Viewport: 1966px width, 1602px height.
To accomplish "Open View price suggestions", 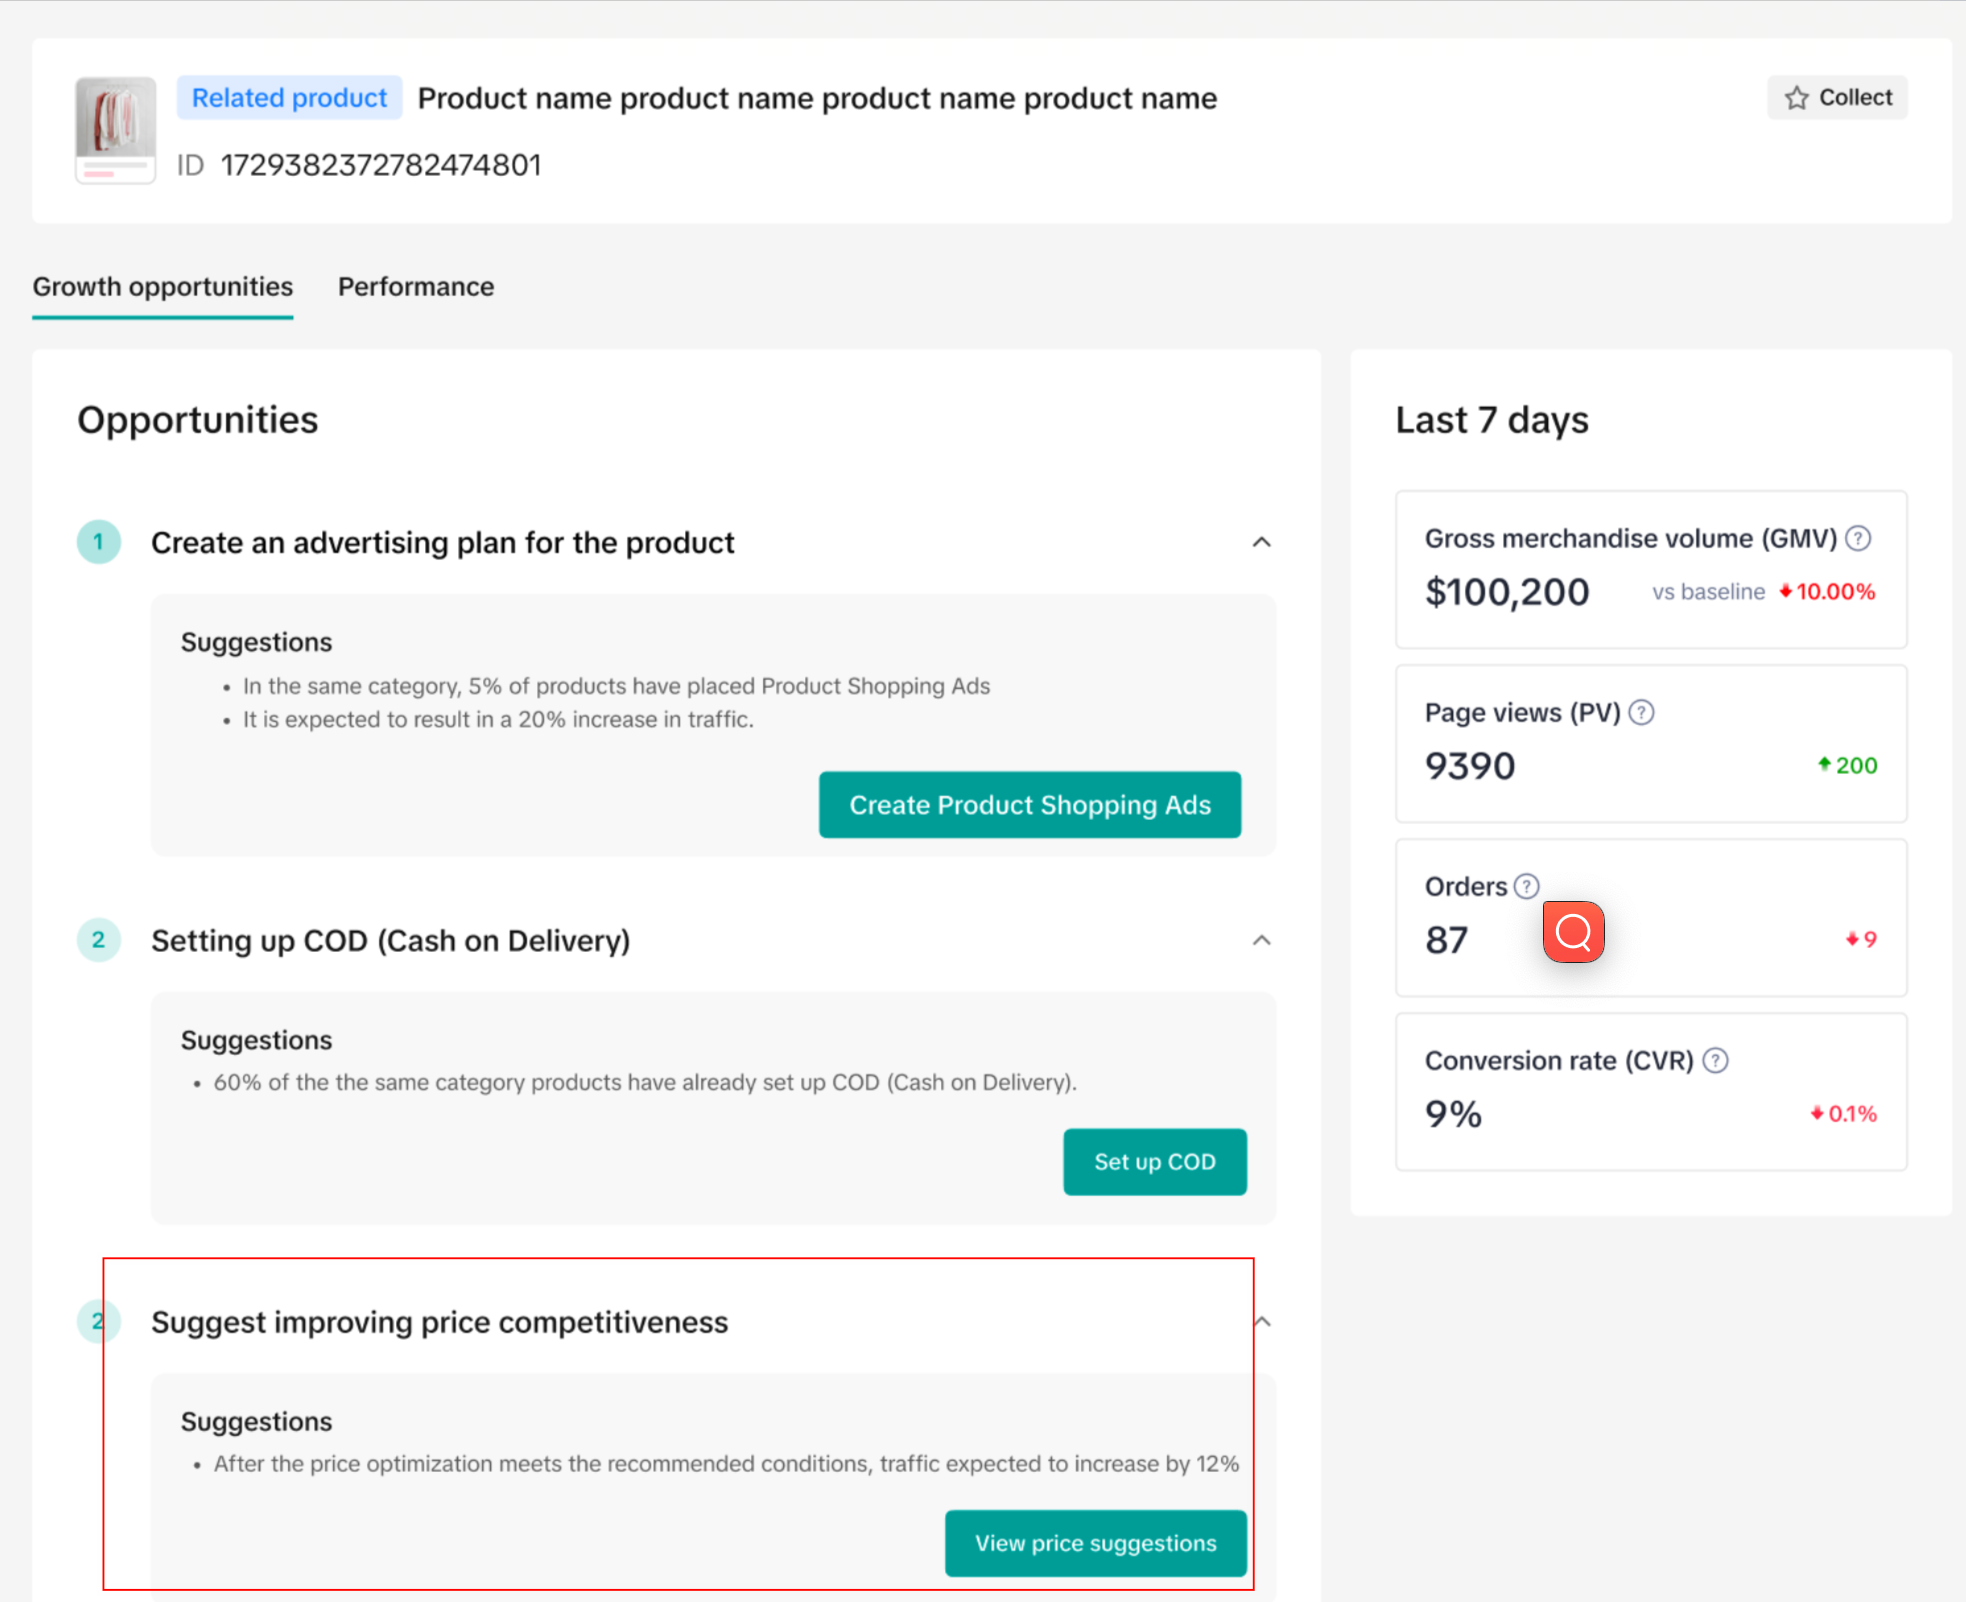I will click(1095, 1543).
